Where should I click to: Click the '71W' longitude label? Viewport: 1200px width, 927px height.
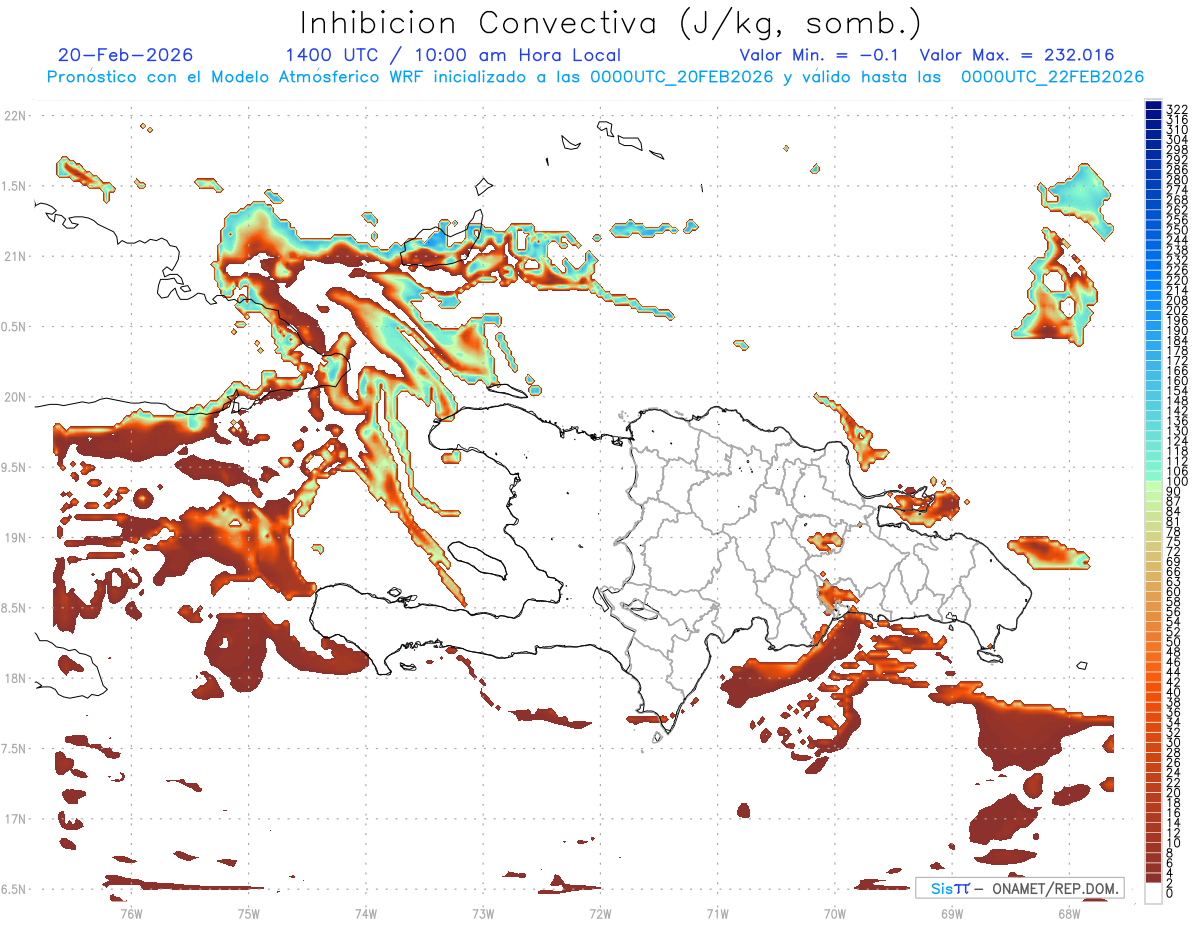[717, 913]
